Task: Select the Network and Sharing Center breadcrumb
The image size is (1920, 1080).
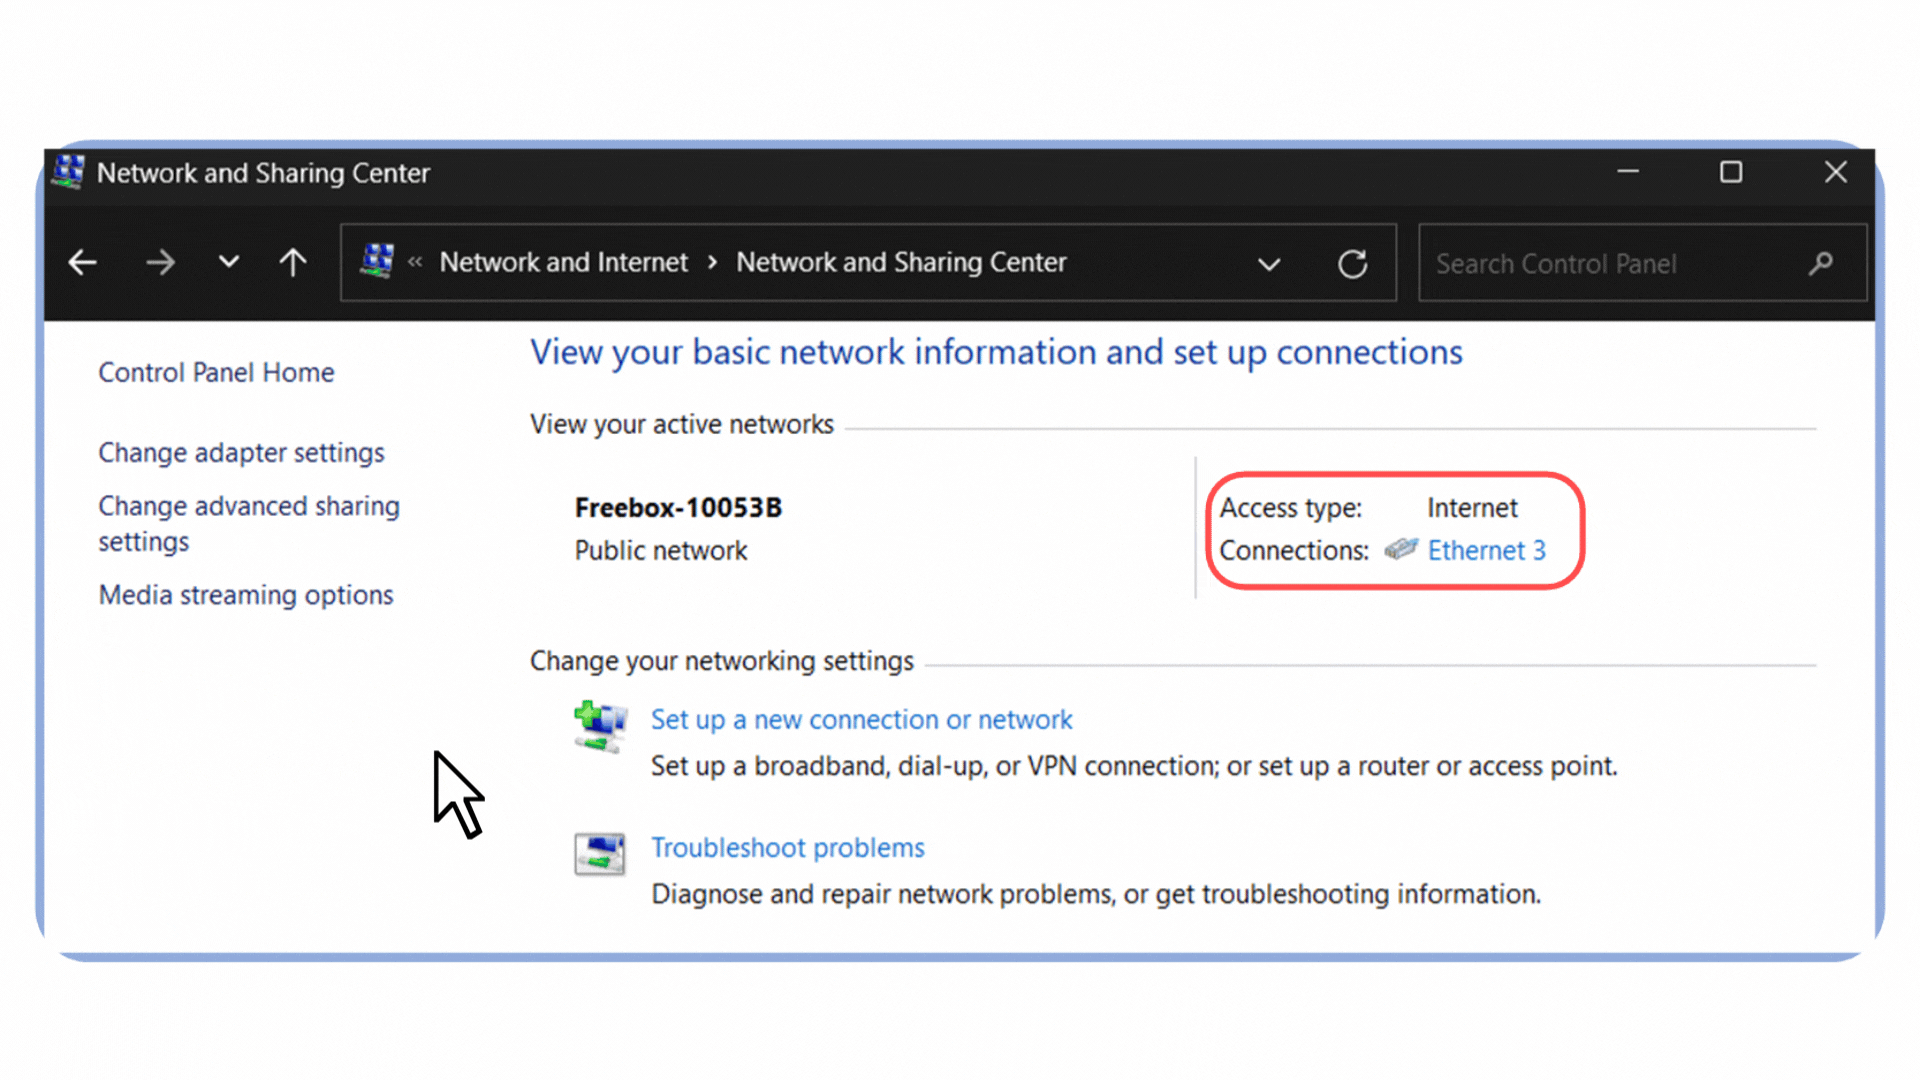Action: (x=901, y=263)
